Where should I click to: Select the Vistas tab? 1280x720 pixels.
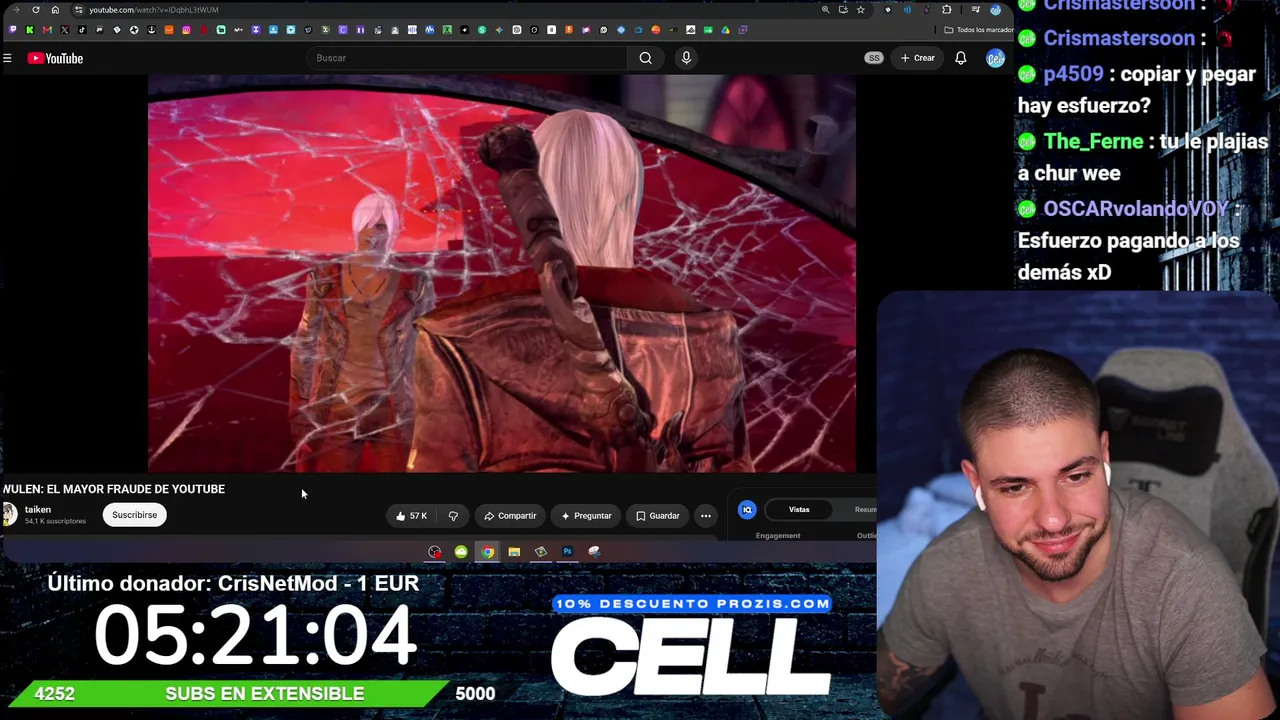pyautogui.click(x=799, y=510)
